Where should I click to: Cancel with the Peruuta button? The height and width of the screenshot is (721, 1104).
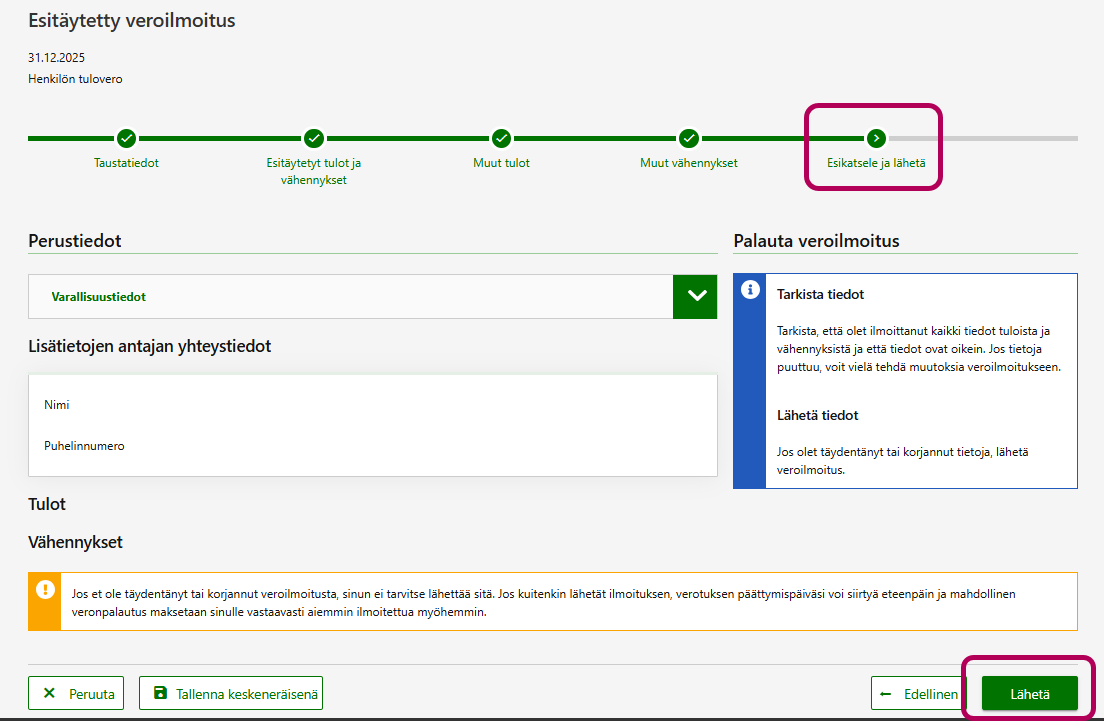click(x=76, y=693)
